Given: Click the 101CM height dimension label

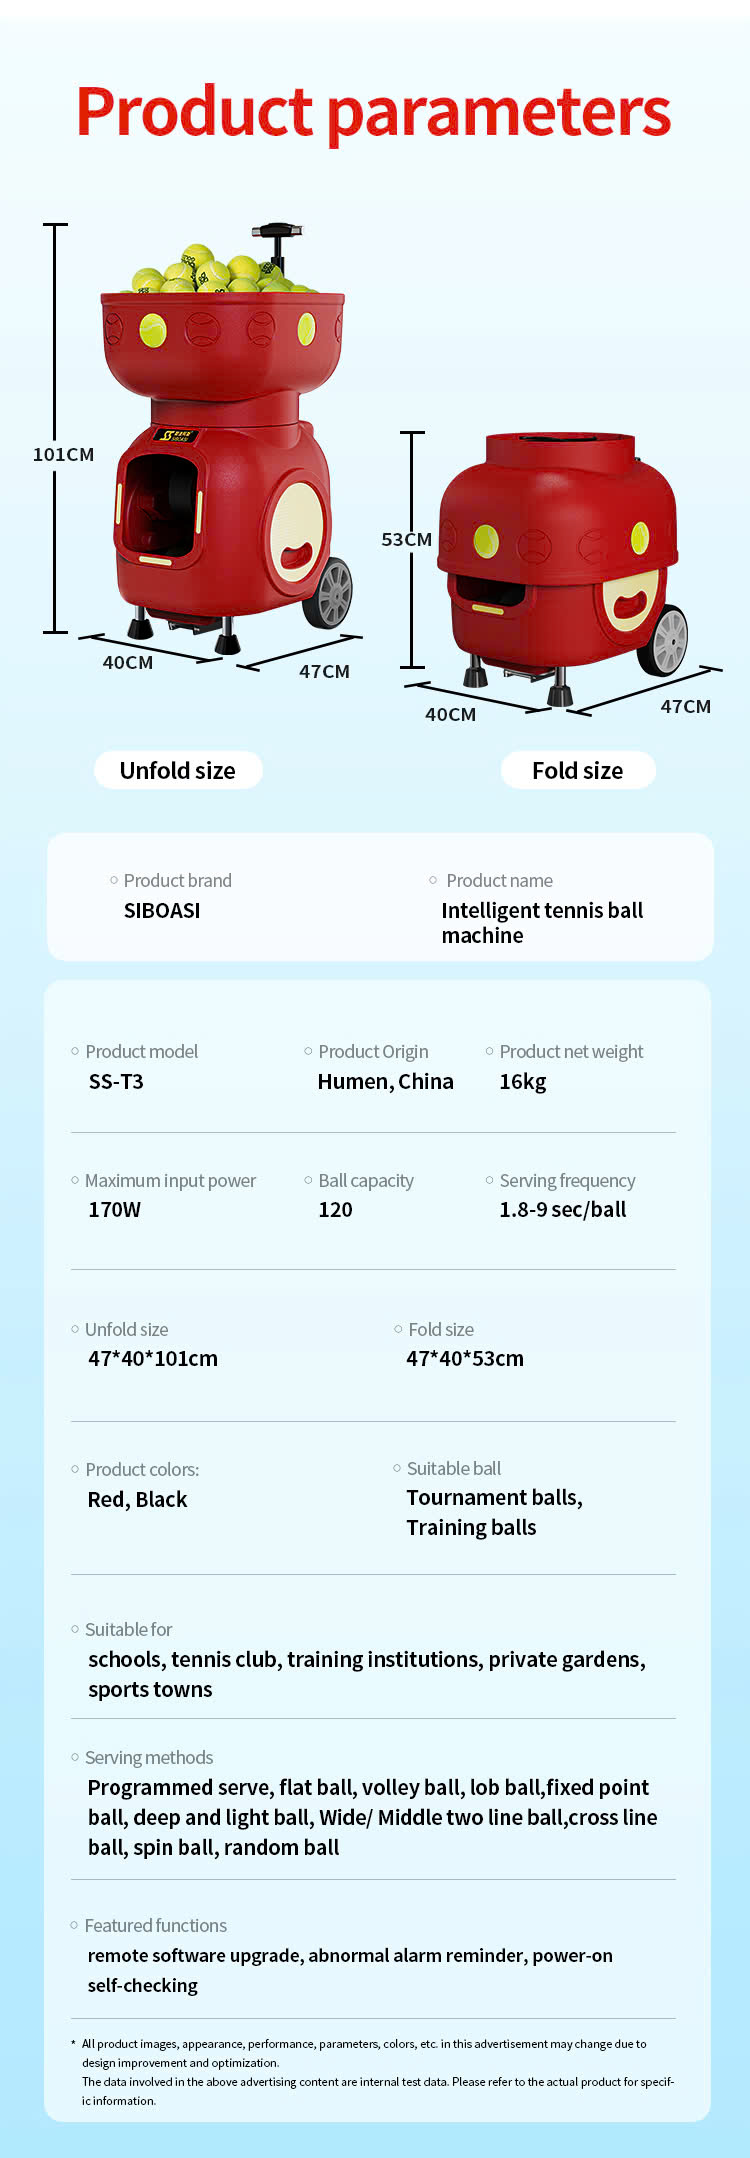Looking at the screenshot, I should pyautogui.click(x=63, y=454).
